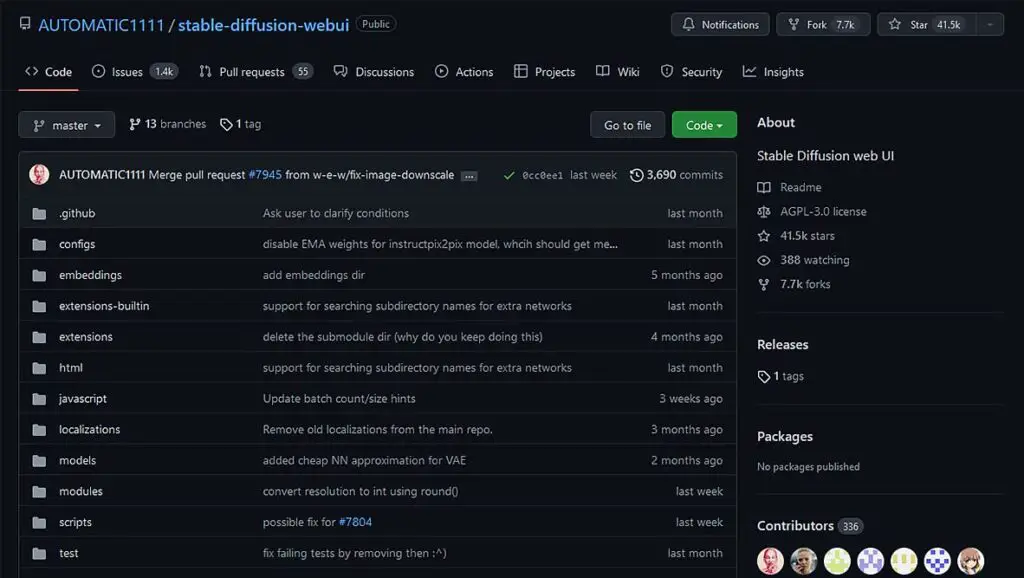Click the fork icon beside 7.7k forks
Viewport: 1024px width, 578px height.
pos(763,284)
